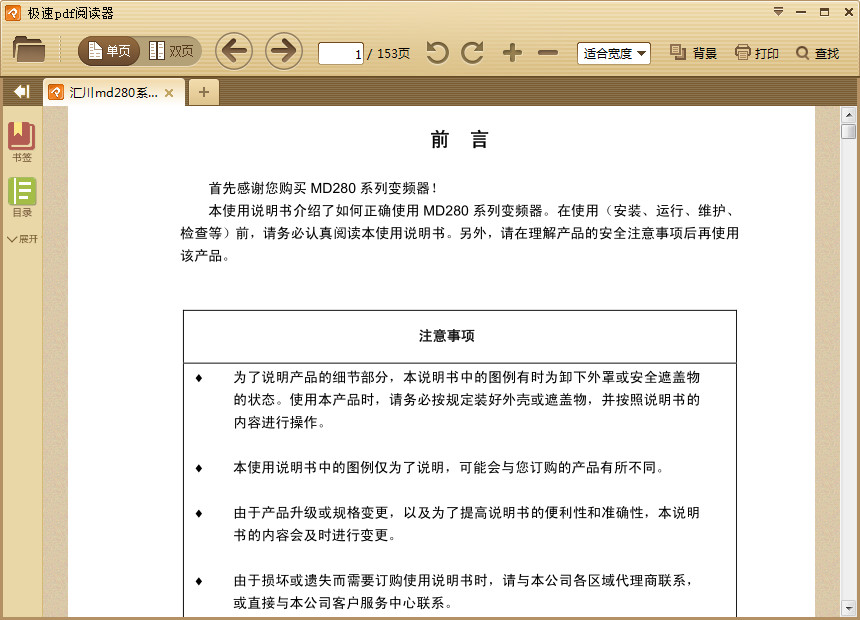Viewport: 860px width, 620px height.
Task: Zoom out with the minus icon
Action: 548,53
